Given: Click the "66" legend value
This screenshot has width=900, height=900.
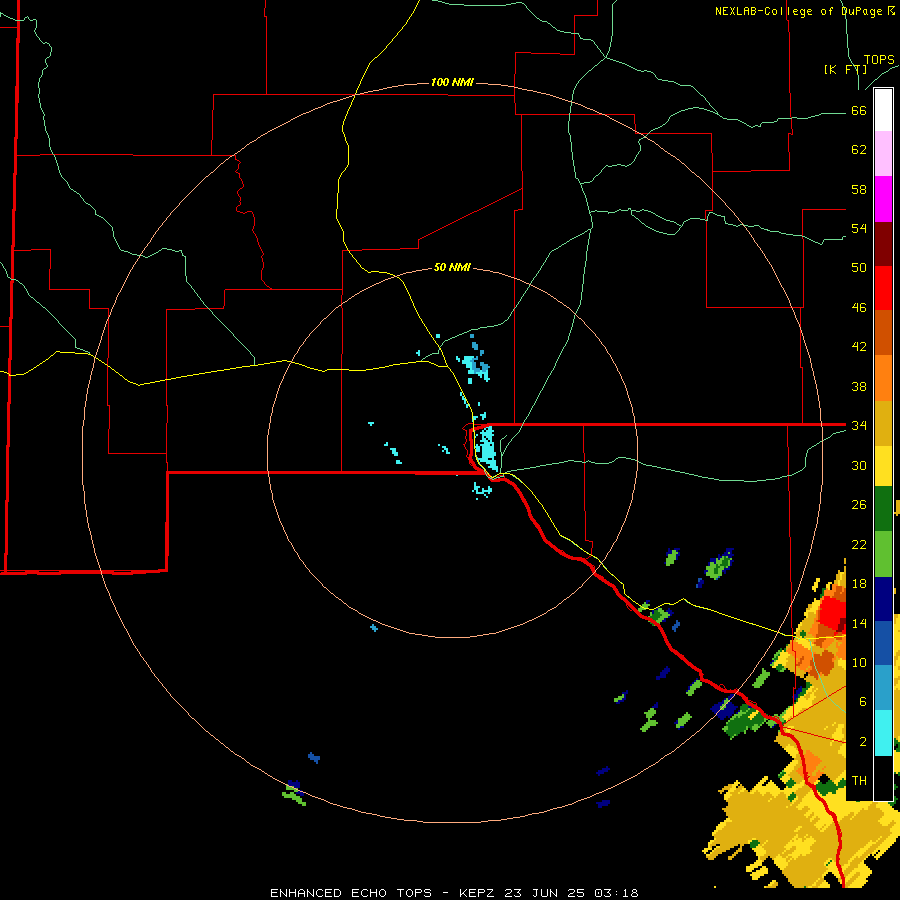Looking at the screenshot, I should coord(859,110).
